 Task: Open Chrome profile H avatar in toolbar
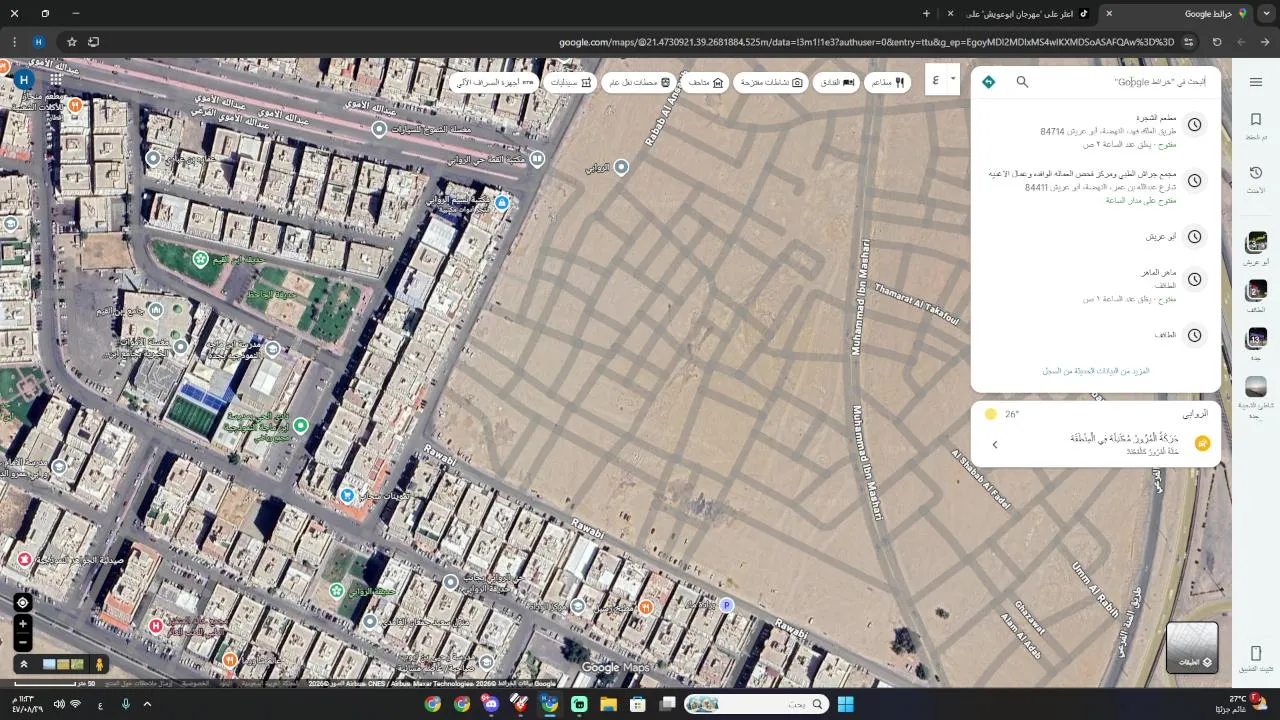pos(39,42)
